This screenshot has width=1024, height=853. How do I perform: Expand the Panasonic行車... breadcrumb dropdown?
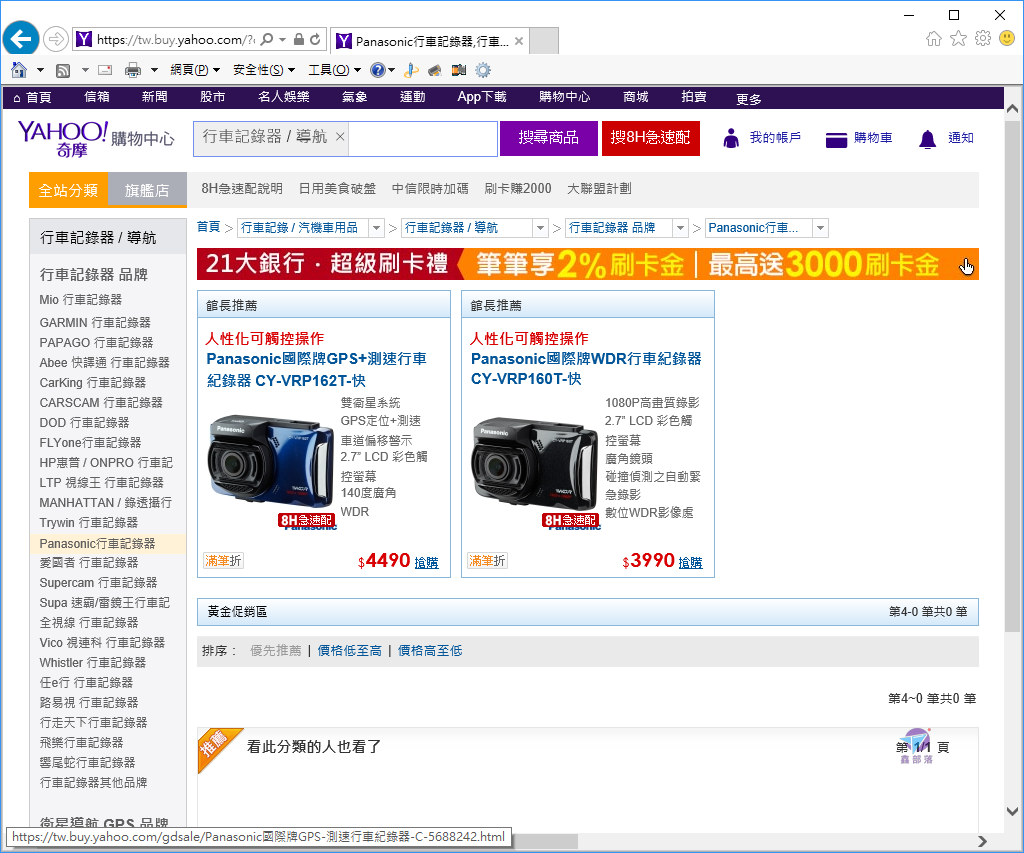(821, 228)
